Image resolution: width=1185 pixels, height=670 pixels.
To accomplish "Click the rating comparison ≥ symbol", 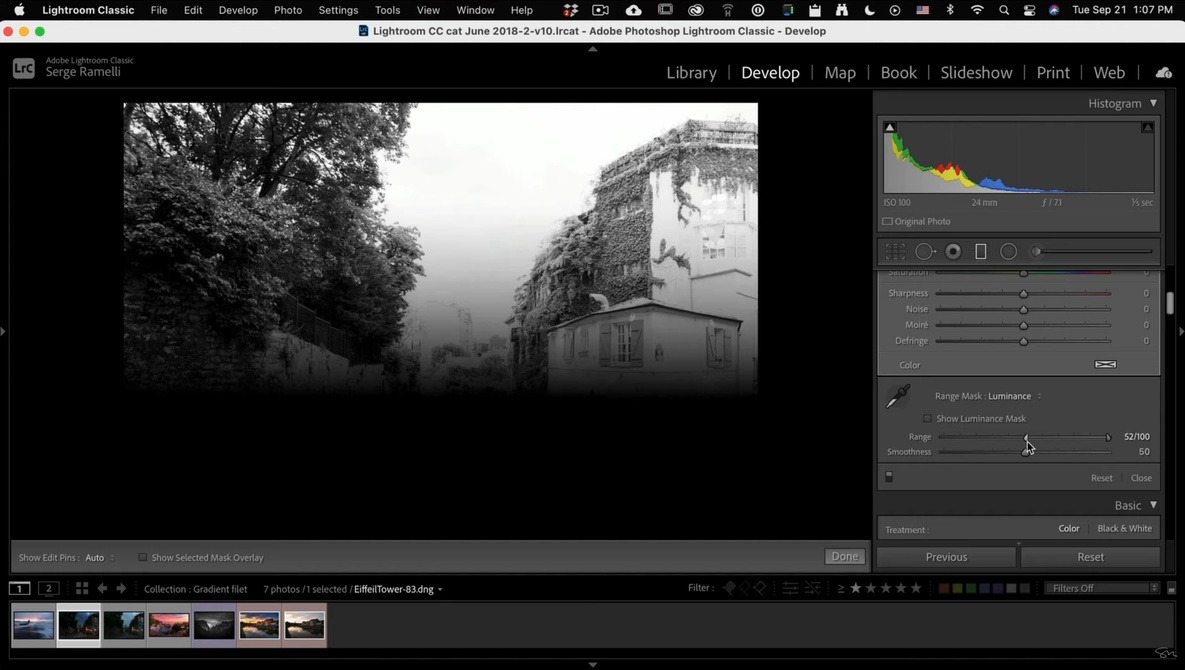I will [840, 588].
